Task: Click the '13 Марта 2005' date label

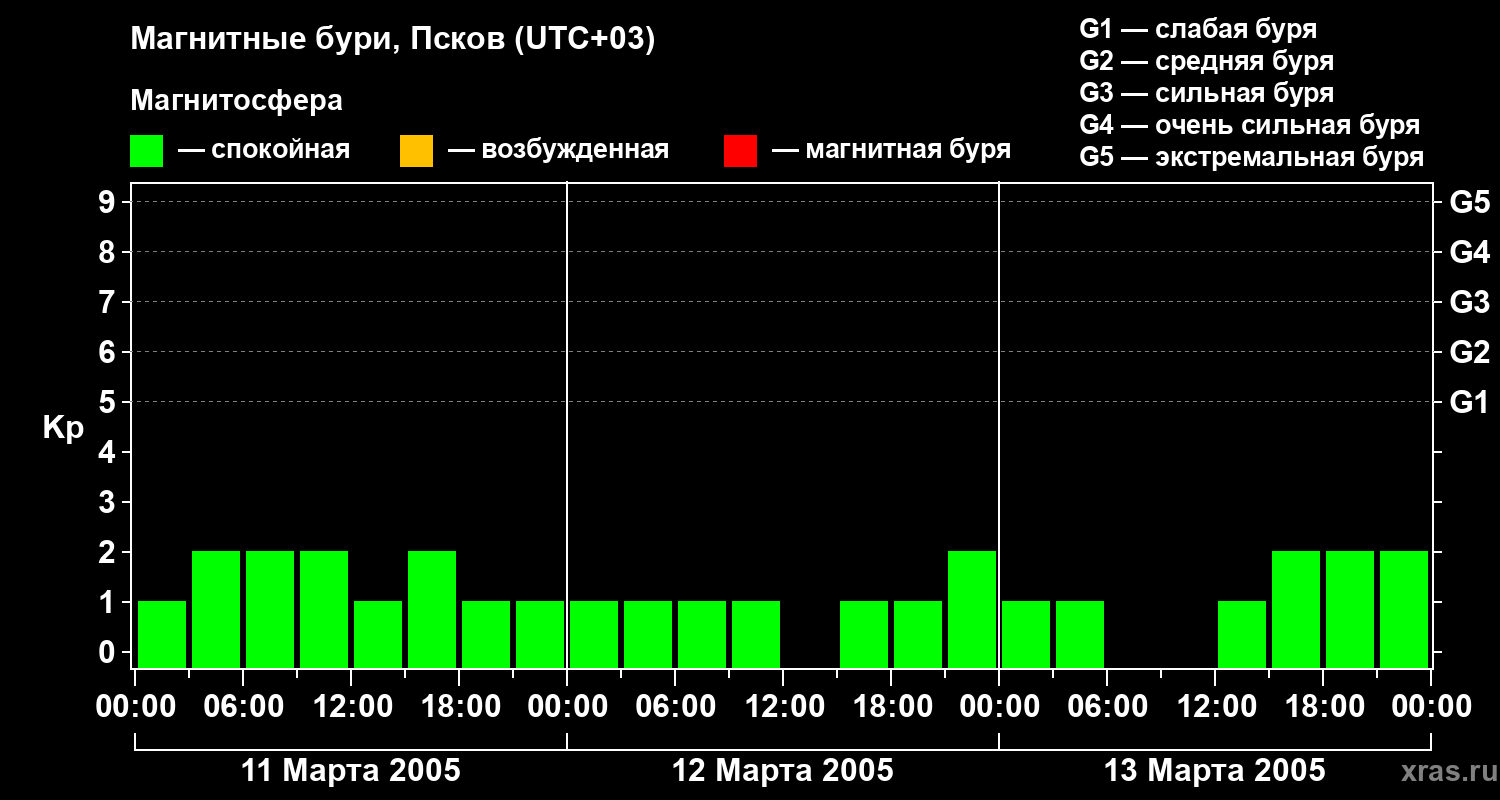Action: click(x=1215, y=771)
